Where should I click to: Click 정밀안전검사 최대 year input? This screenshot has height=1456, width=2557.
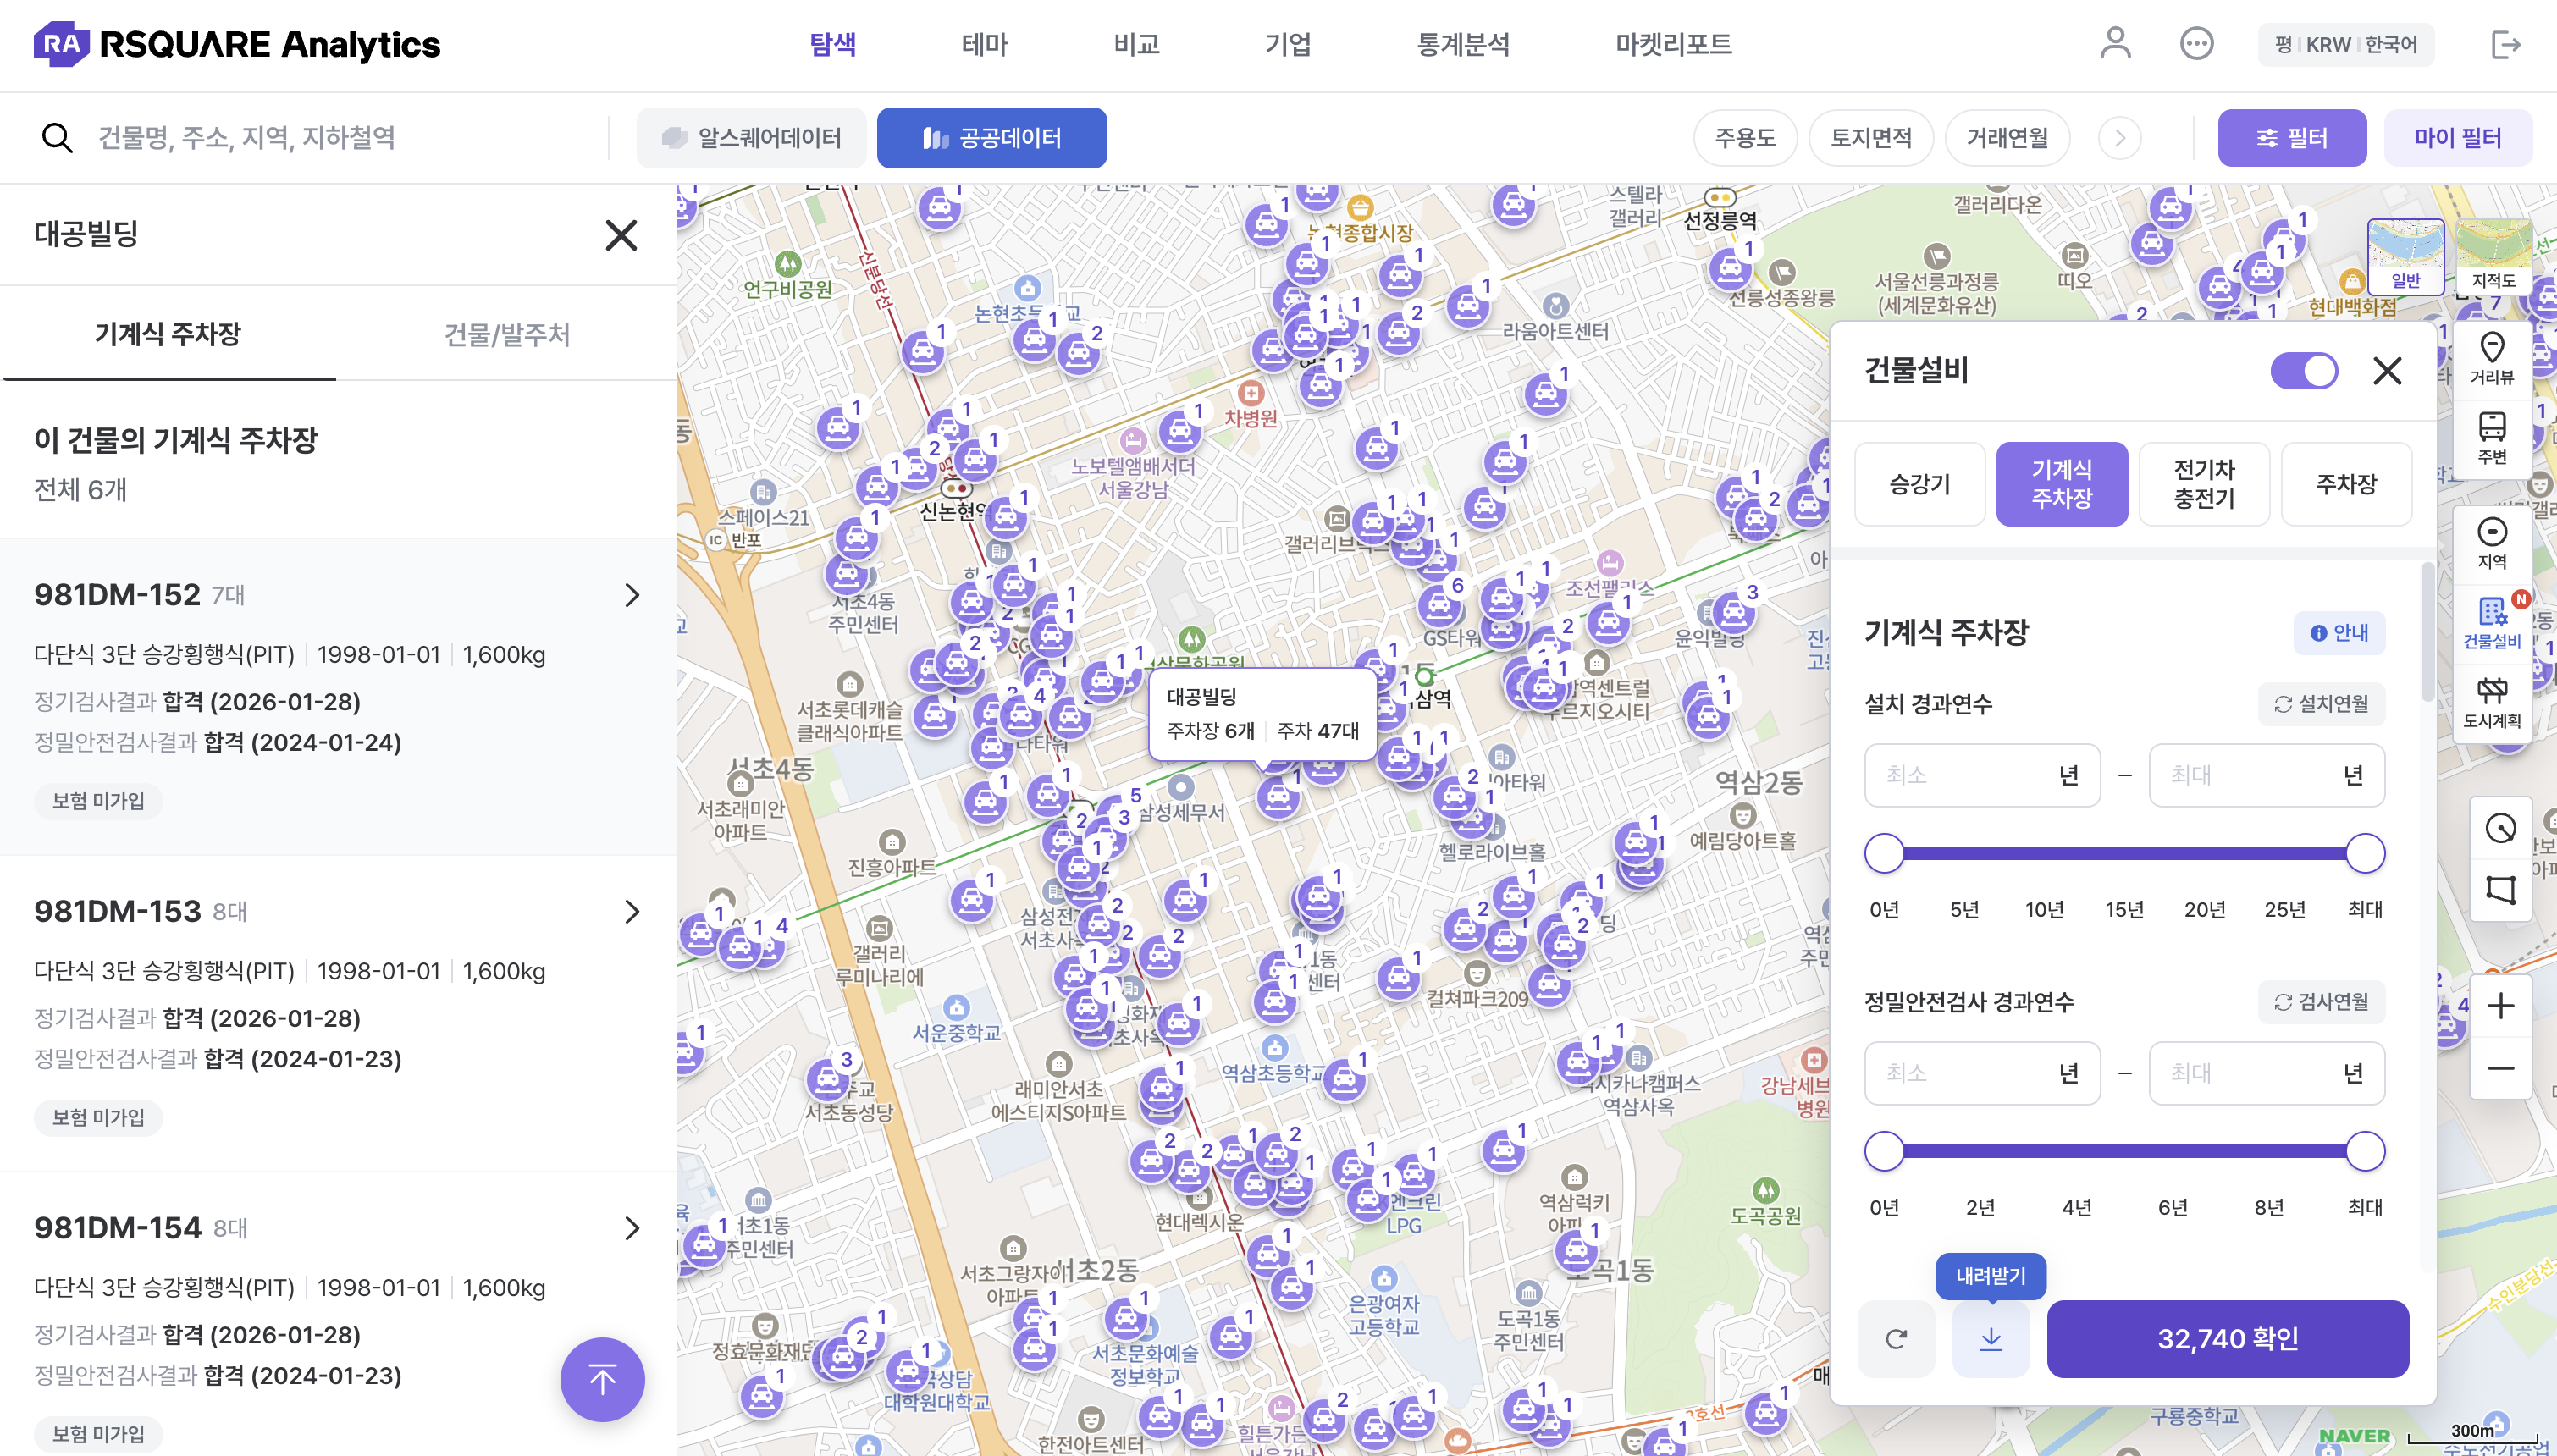click(x=2266, y=1073)
